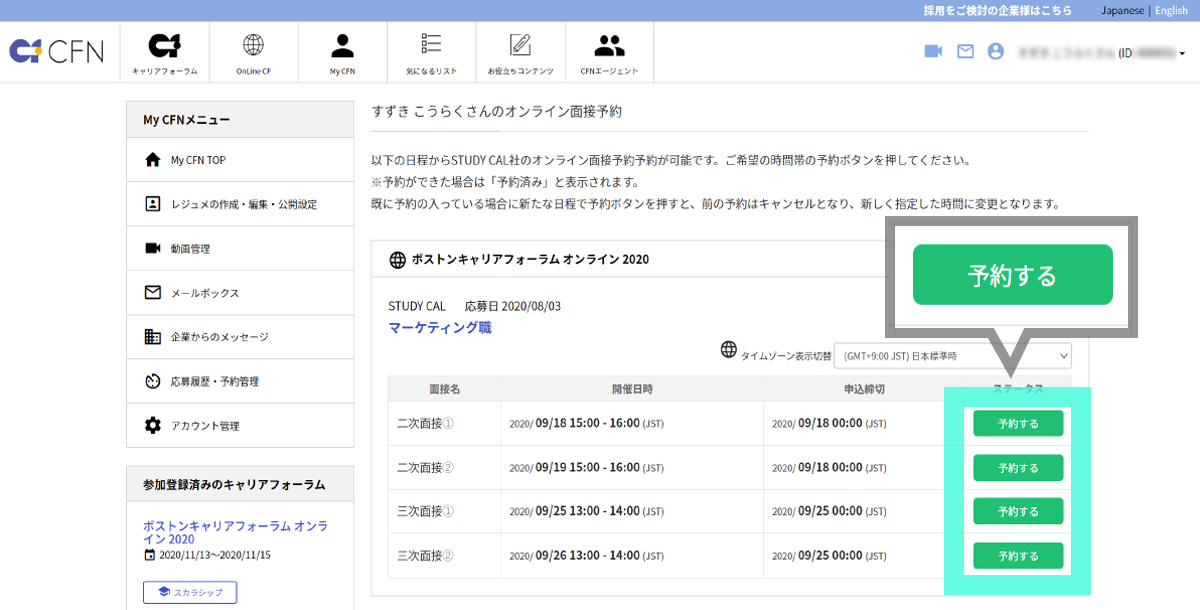Click the globe icon beside timezone label
The width and height of the screenshot is (1200, 610).
(x=728, y=350)
